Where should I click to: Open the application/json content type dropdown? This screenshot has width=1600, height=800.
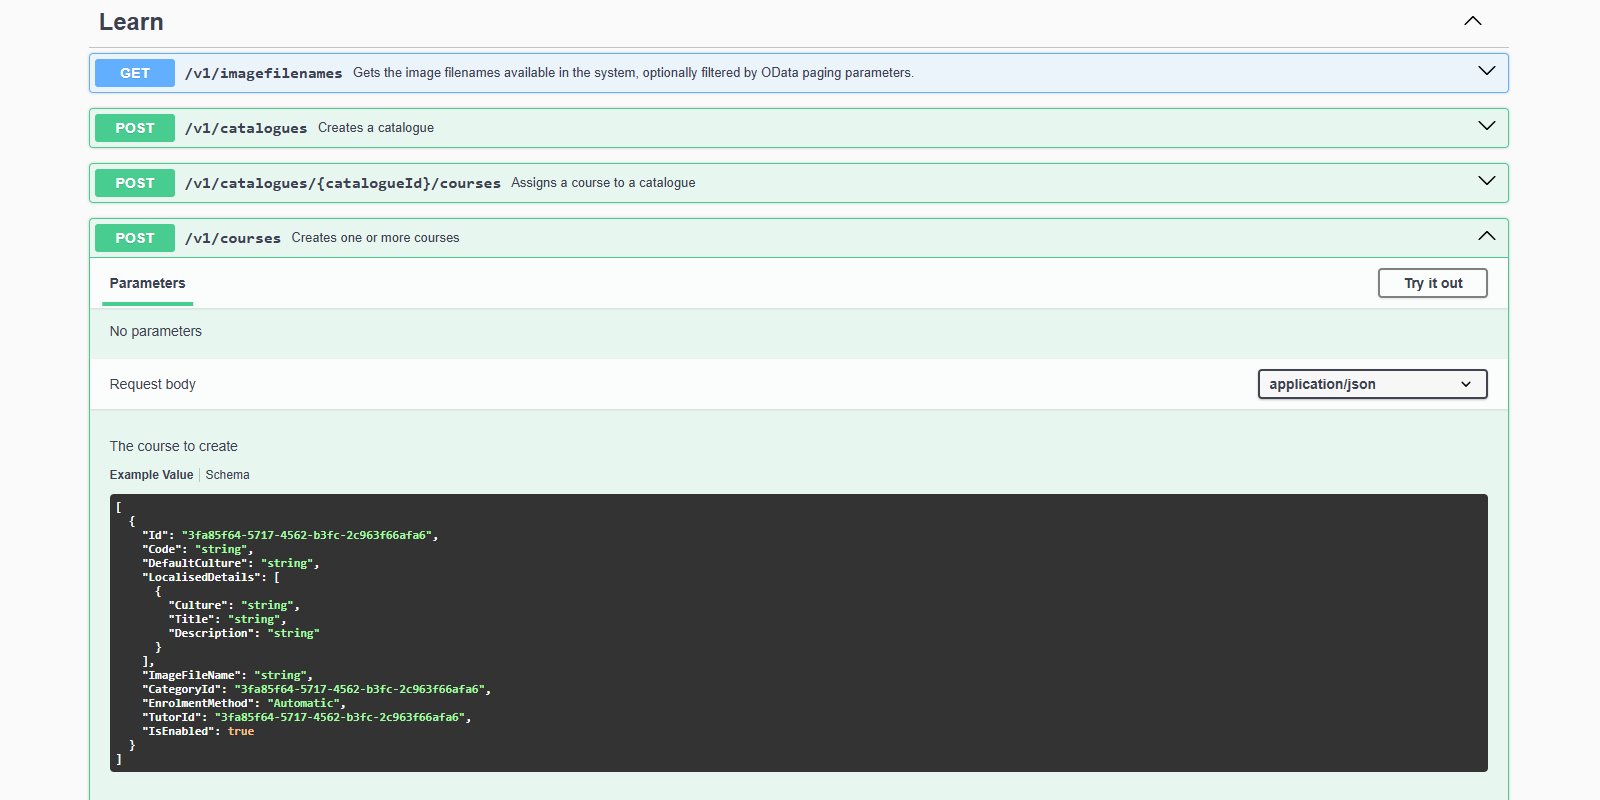[x=1371, y=384]
